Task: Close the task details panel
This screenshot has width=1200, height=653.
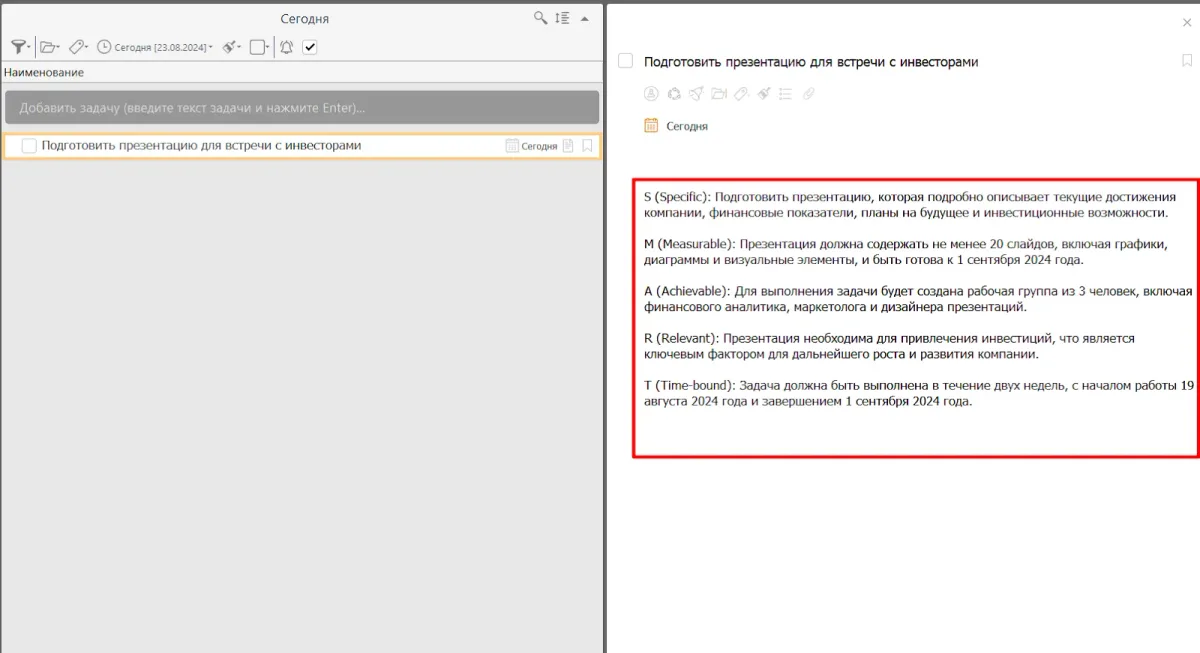Action: tap(1187, 21)
